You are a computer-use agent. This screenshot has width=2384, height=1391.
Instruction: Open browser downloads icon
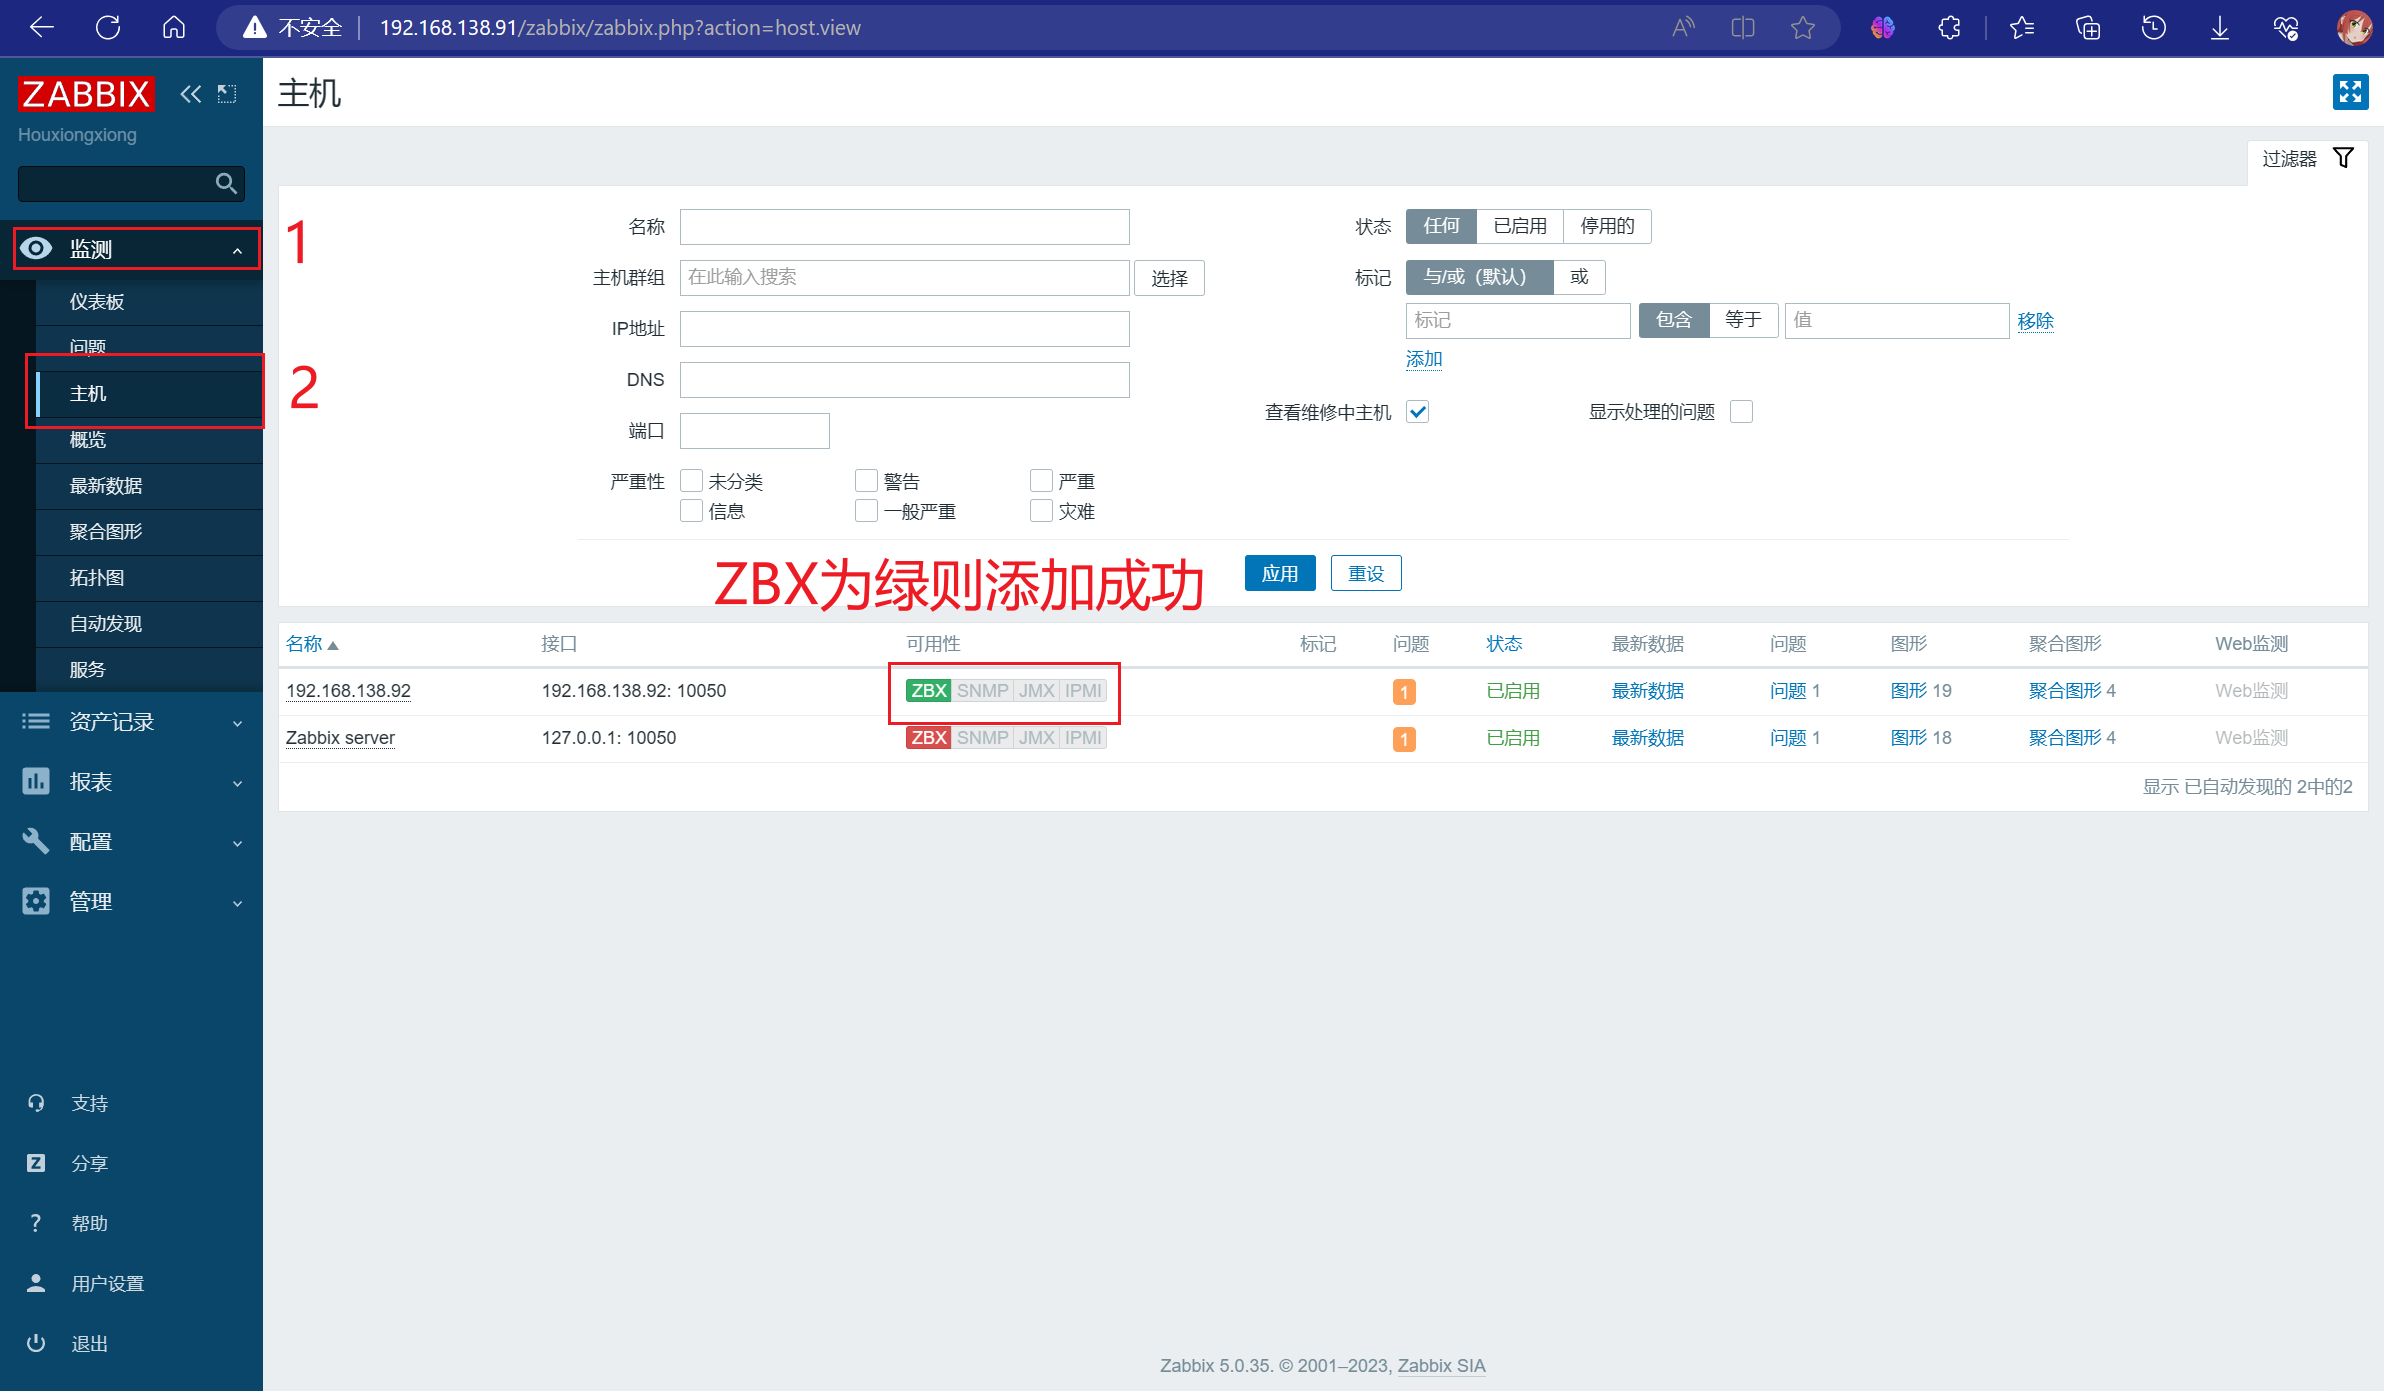(2219, 28)
